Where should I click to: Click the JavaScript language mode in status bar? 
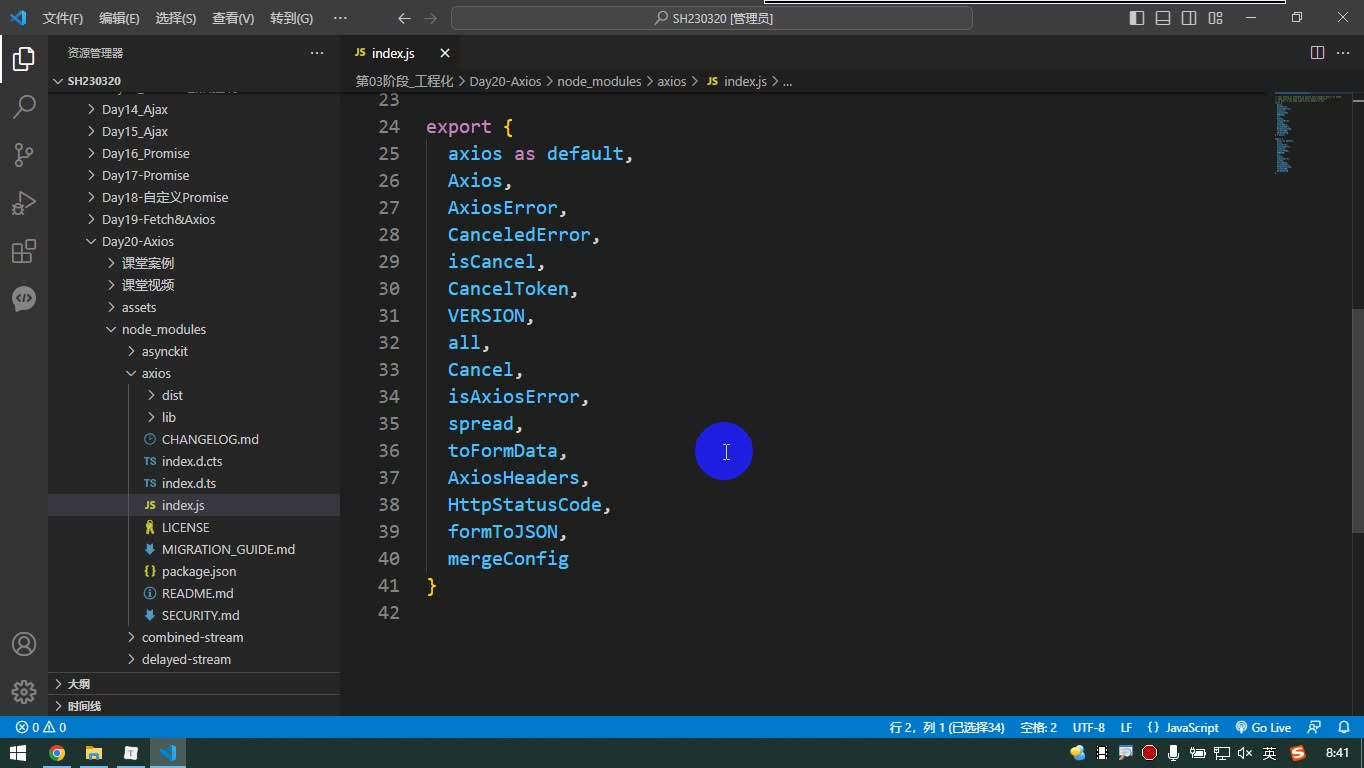click(1183, 728)
